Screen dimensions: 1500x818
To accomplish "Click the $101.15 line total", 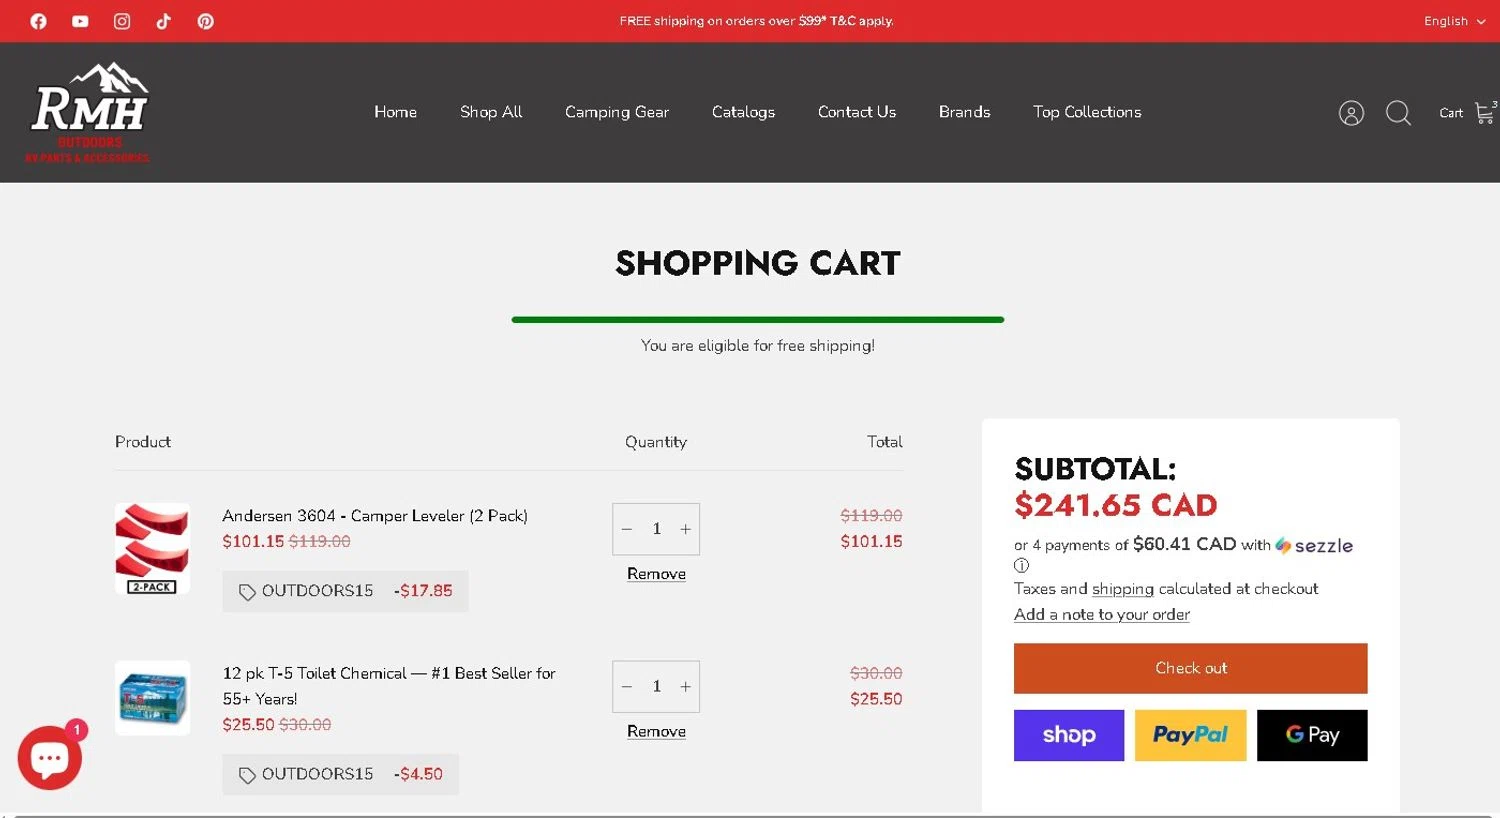I will [x=871, y=541].
